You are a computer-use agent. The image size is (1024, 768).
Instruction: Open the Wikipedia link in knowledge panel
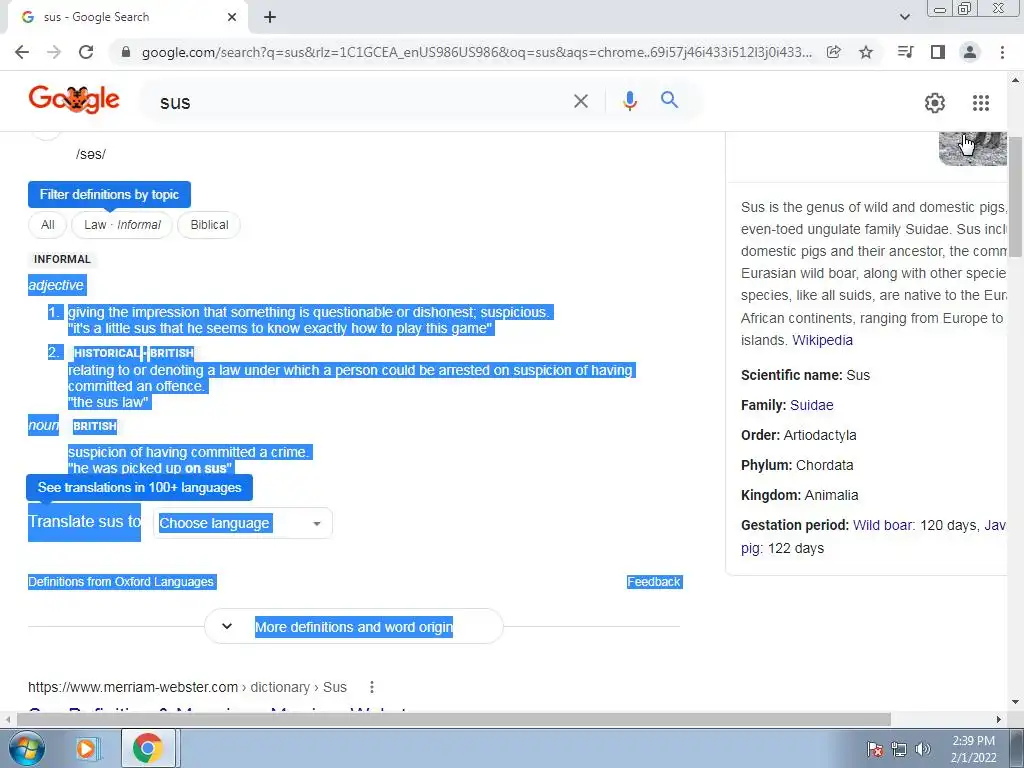822,340
